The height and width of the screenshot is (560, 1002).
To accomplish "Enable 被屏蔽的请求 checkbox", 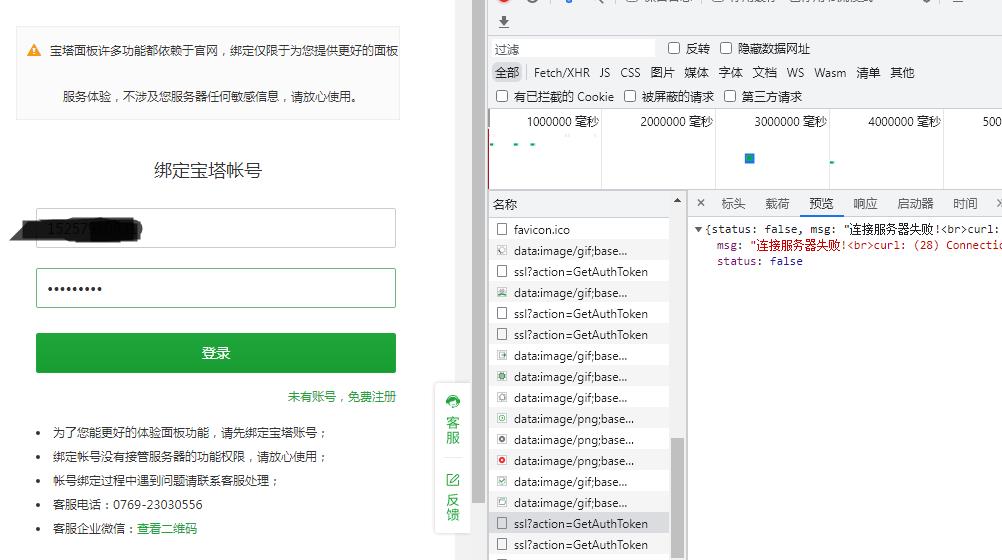I will click(x=630, y=96).
